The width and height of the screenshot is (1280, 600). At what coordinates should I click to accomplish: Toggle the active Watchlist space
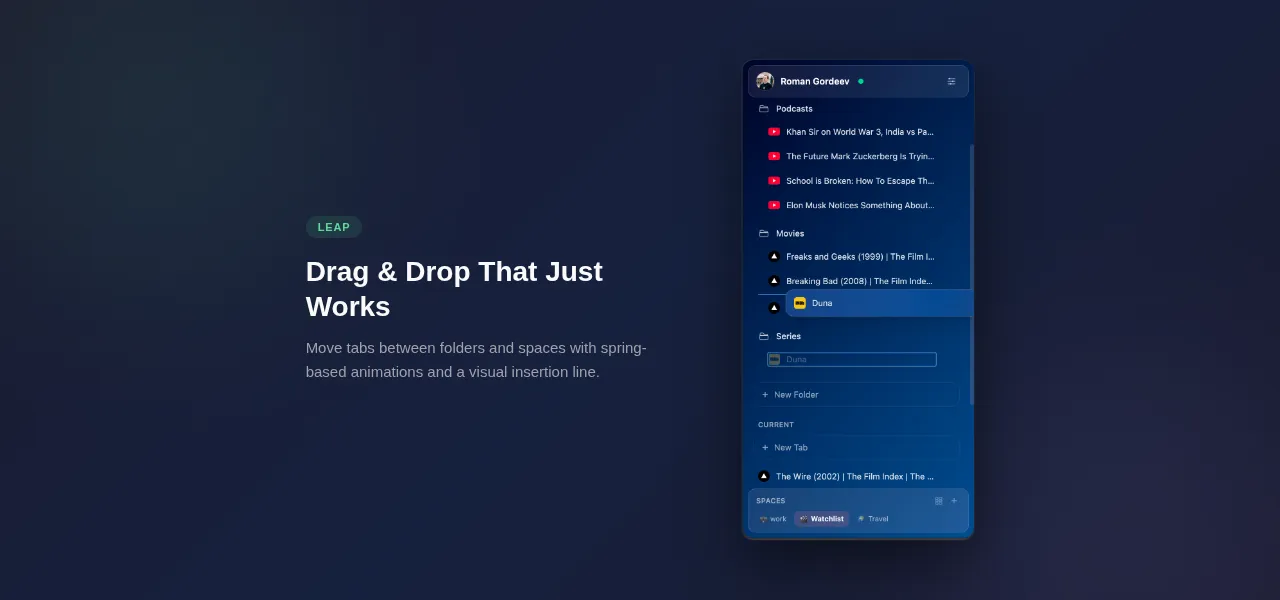820,518
